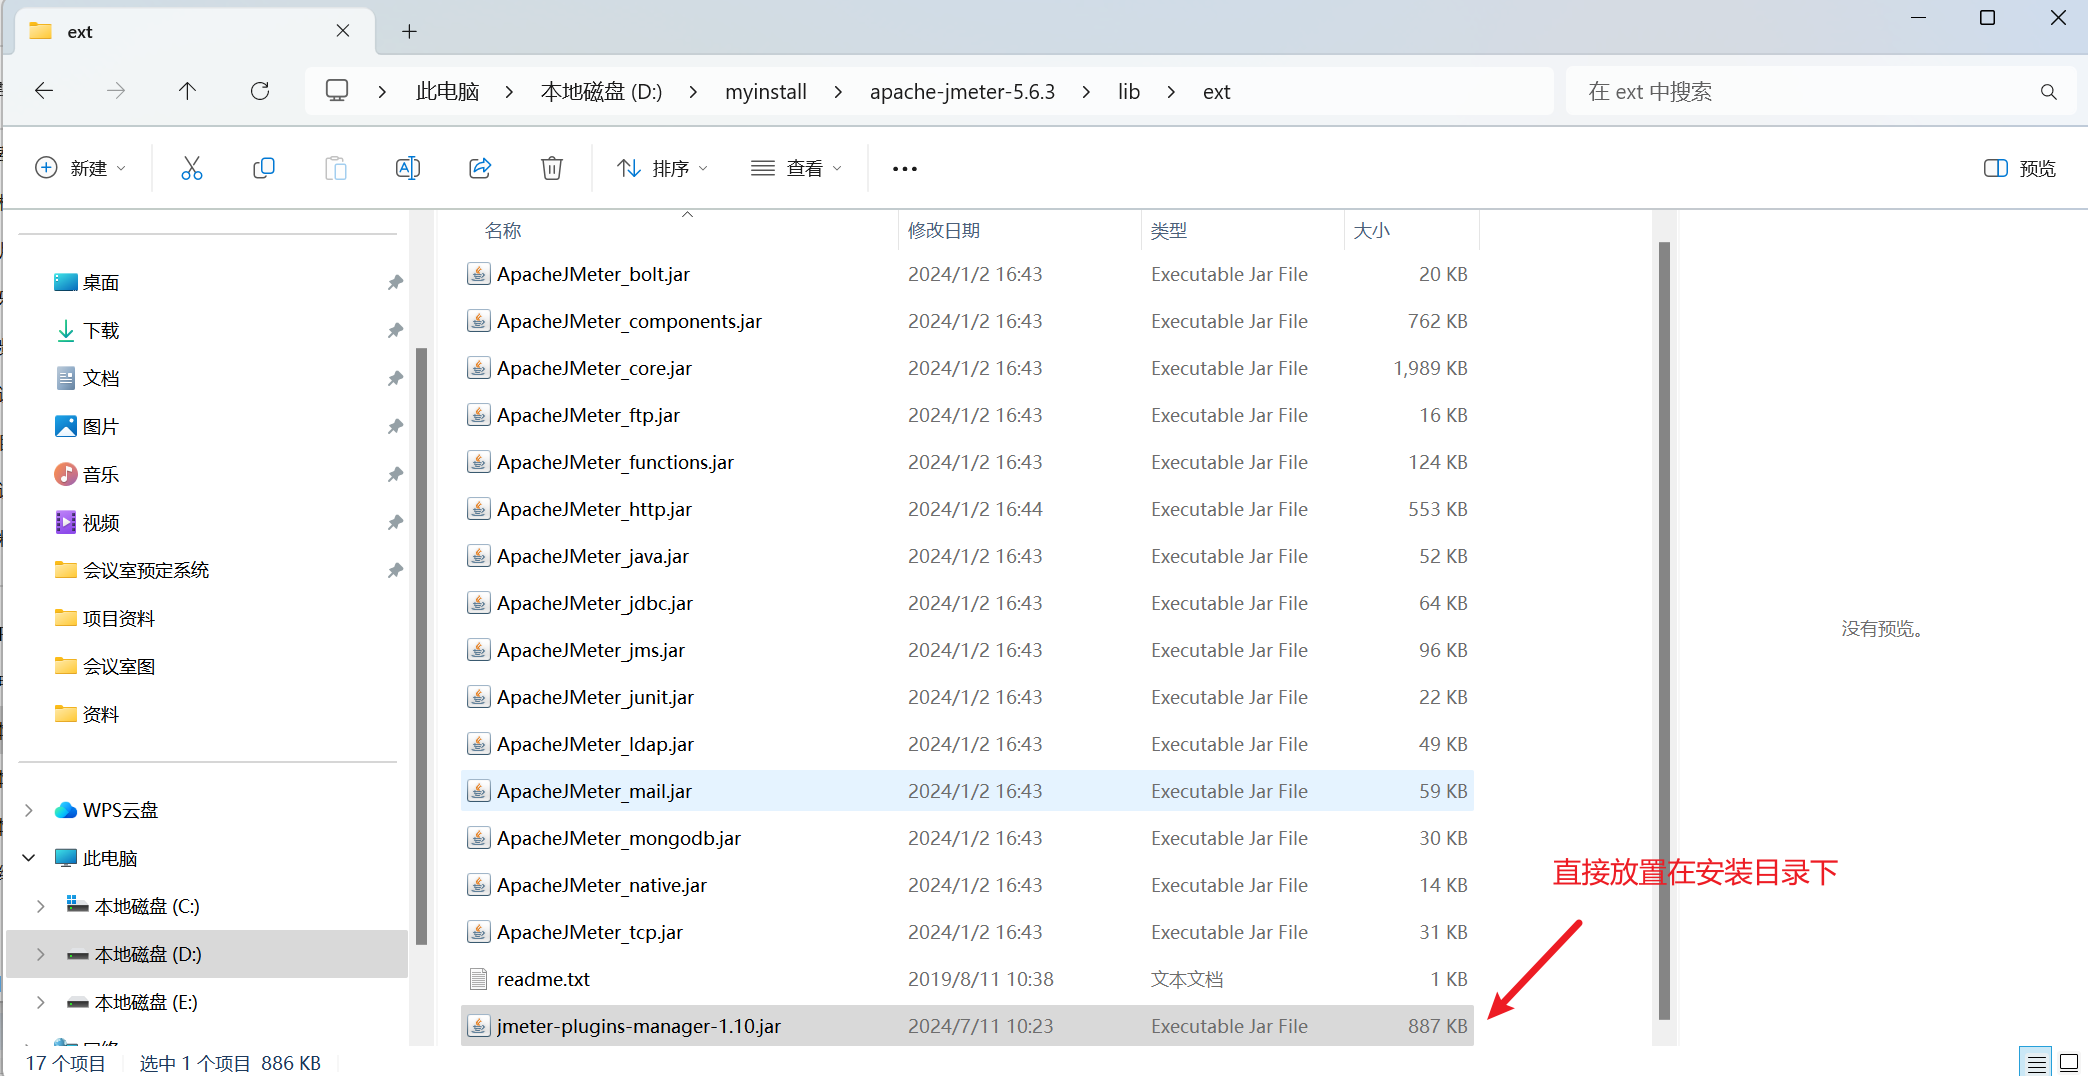Go up one folder level
This screenshot has width=2088, height=1076.
click(187, 91)
